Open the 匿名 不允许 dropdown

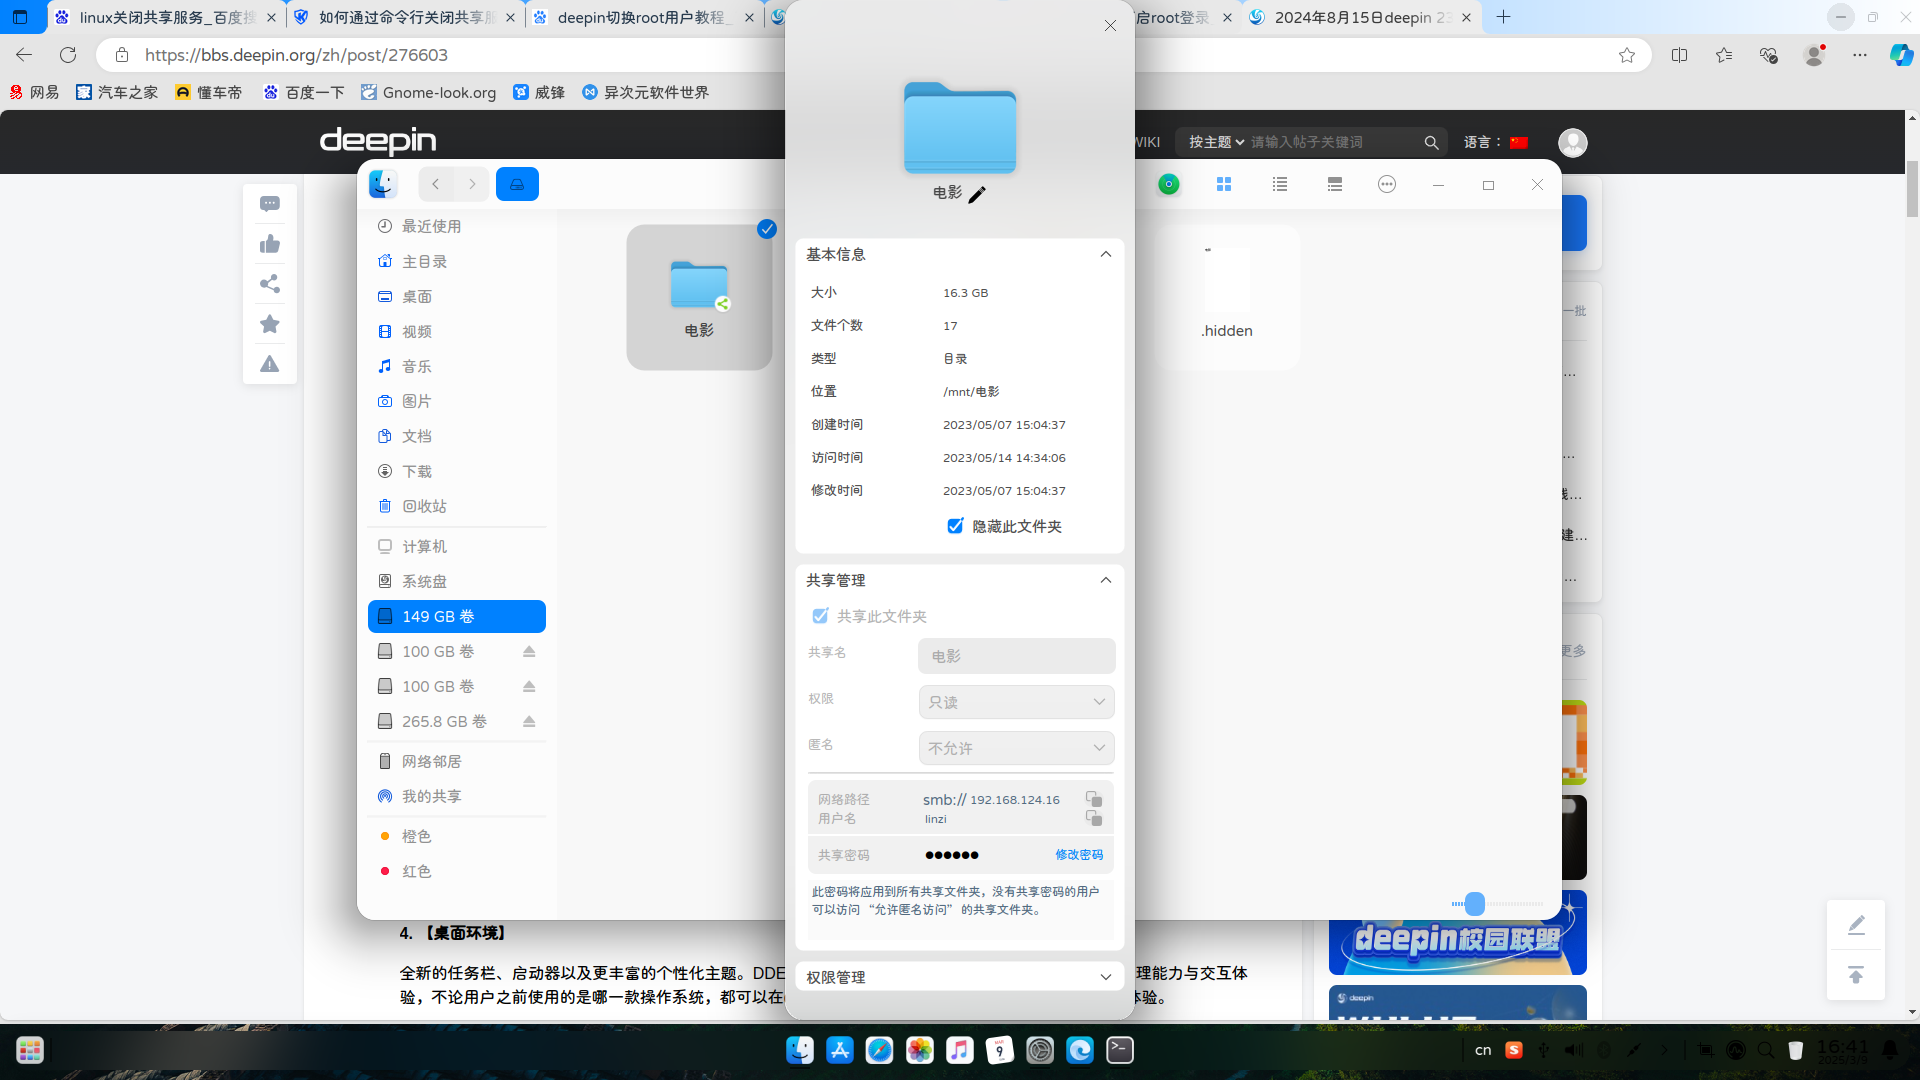pyautogui.click(x=1016, y=748)
